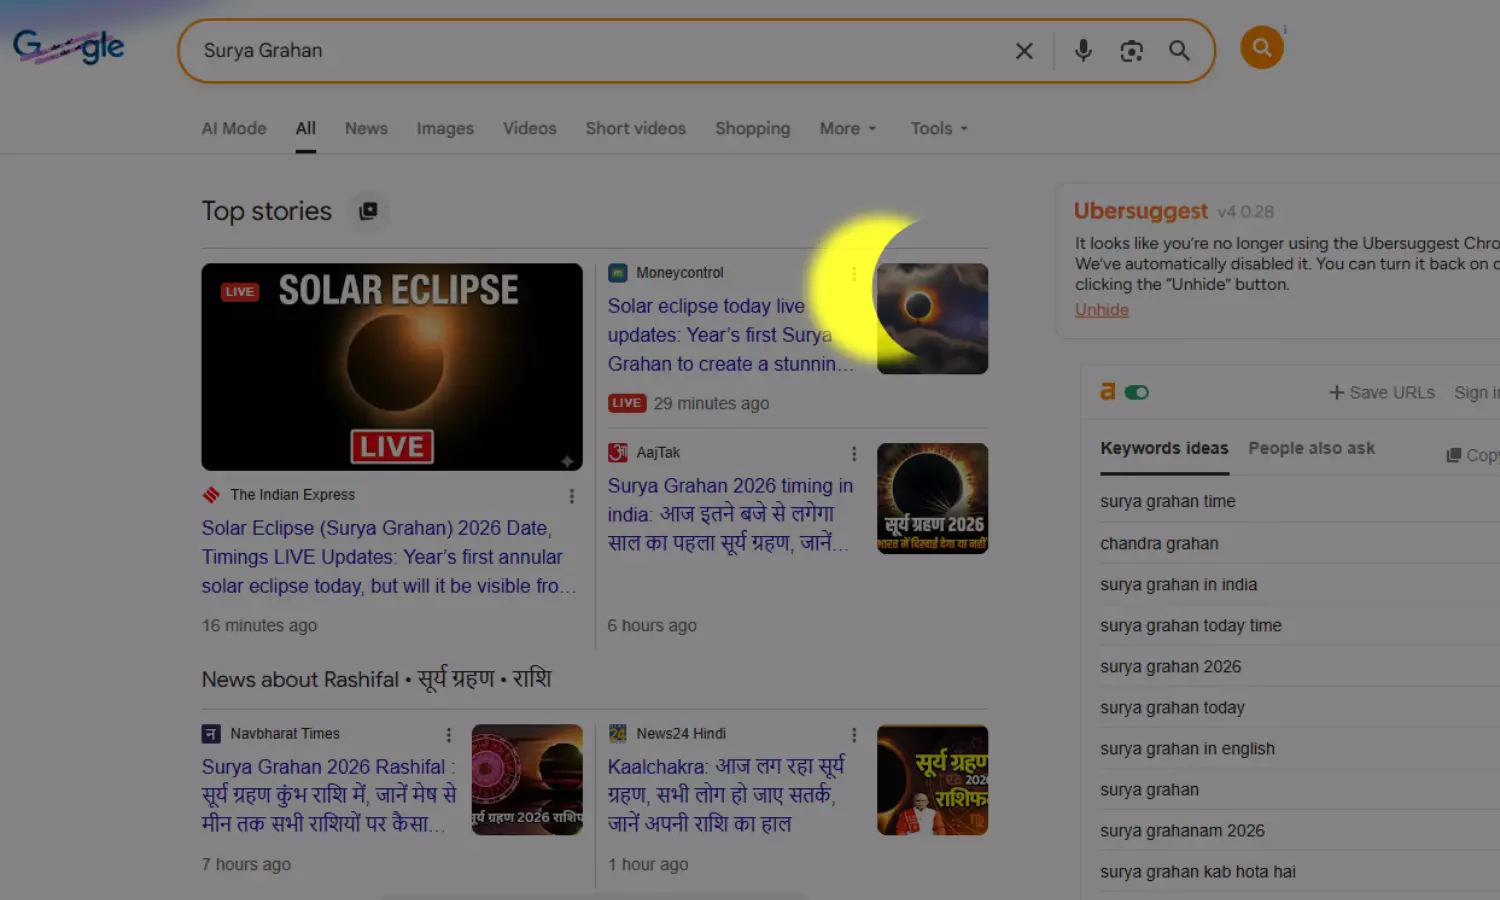Click the Unhide link in Ubersuggest
This screenshot has height=900, width=1500.
coord(1101,310)
